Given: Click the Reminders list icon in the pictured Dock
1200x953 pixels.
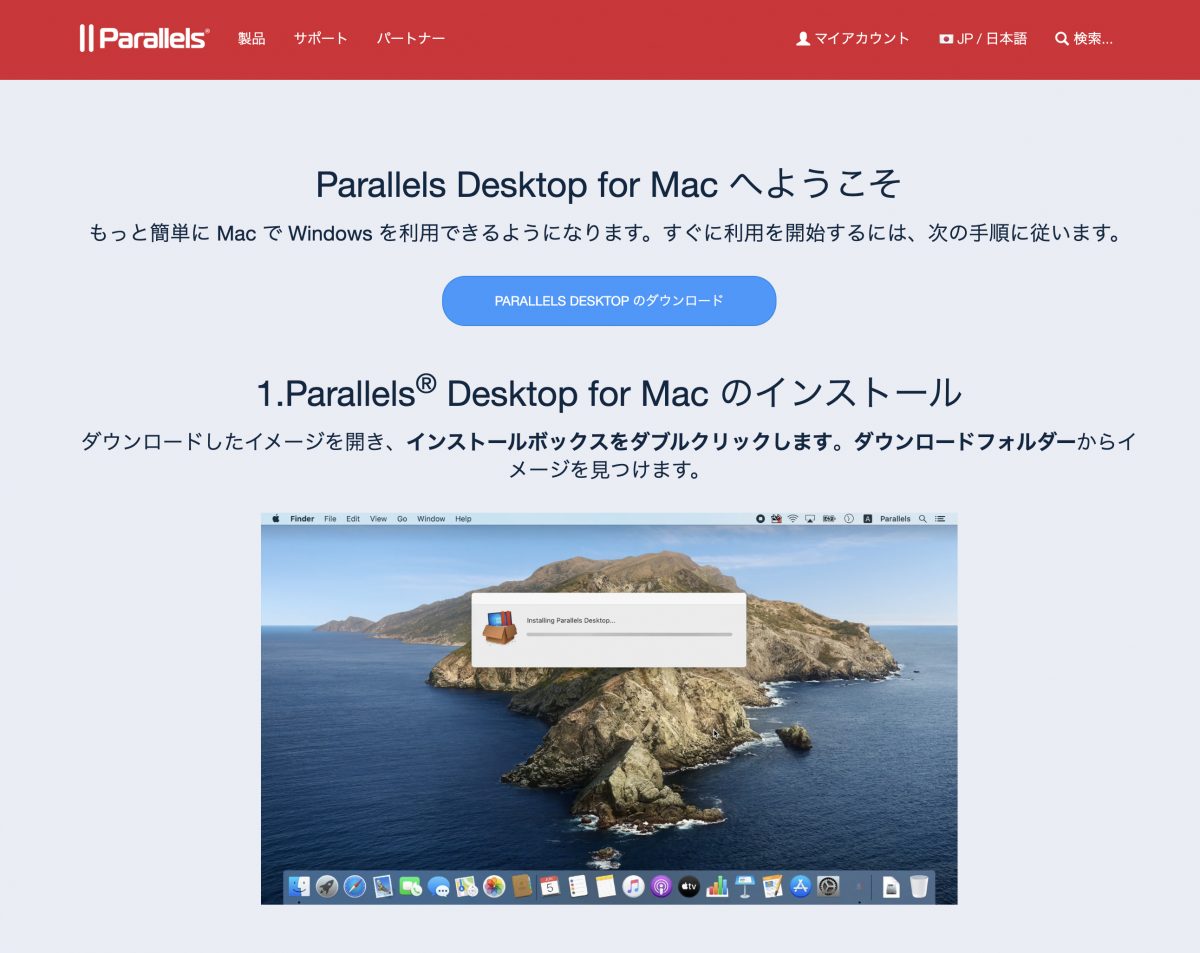Looking at the screenshot, I should click(x=577, y=886).
